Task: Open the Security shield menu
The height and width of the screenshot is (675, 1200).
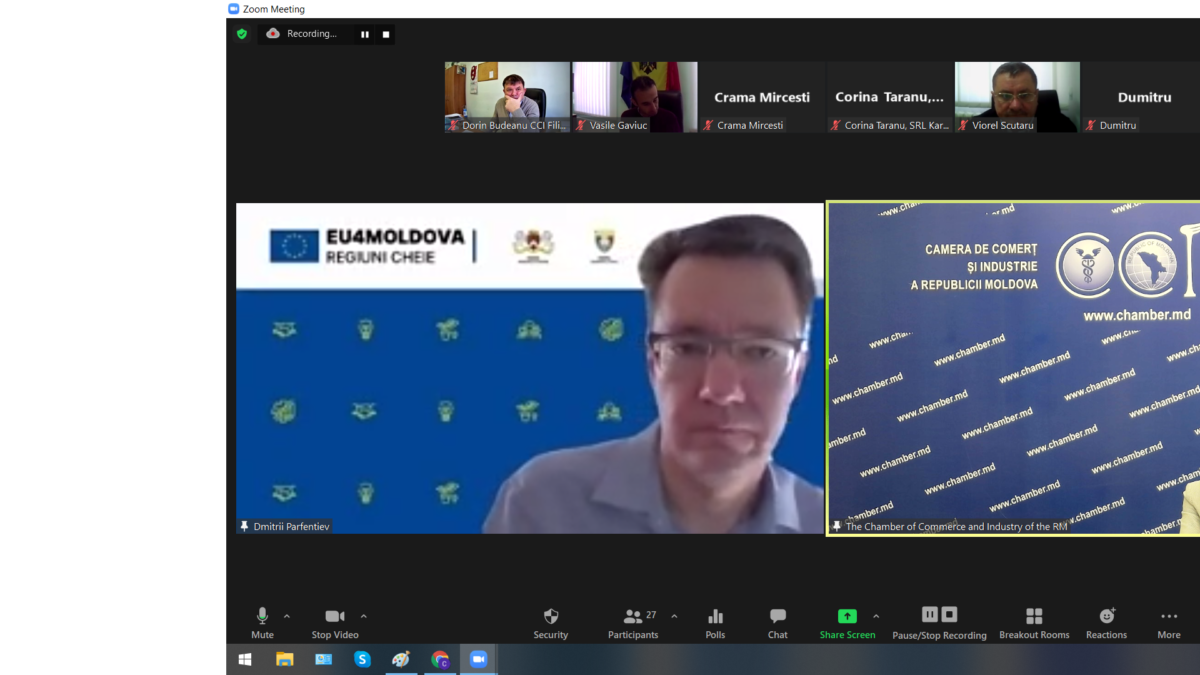Action: [x=550, y=622]
